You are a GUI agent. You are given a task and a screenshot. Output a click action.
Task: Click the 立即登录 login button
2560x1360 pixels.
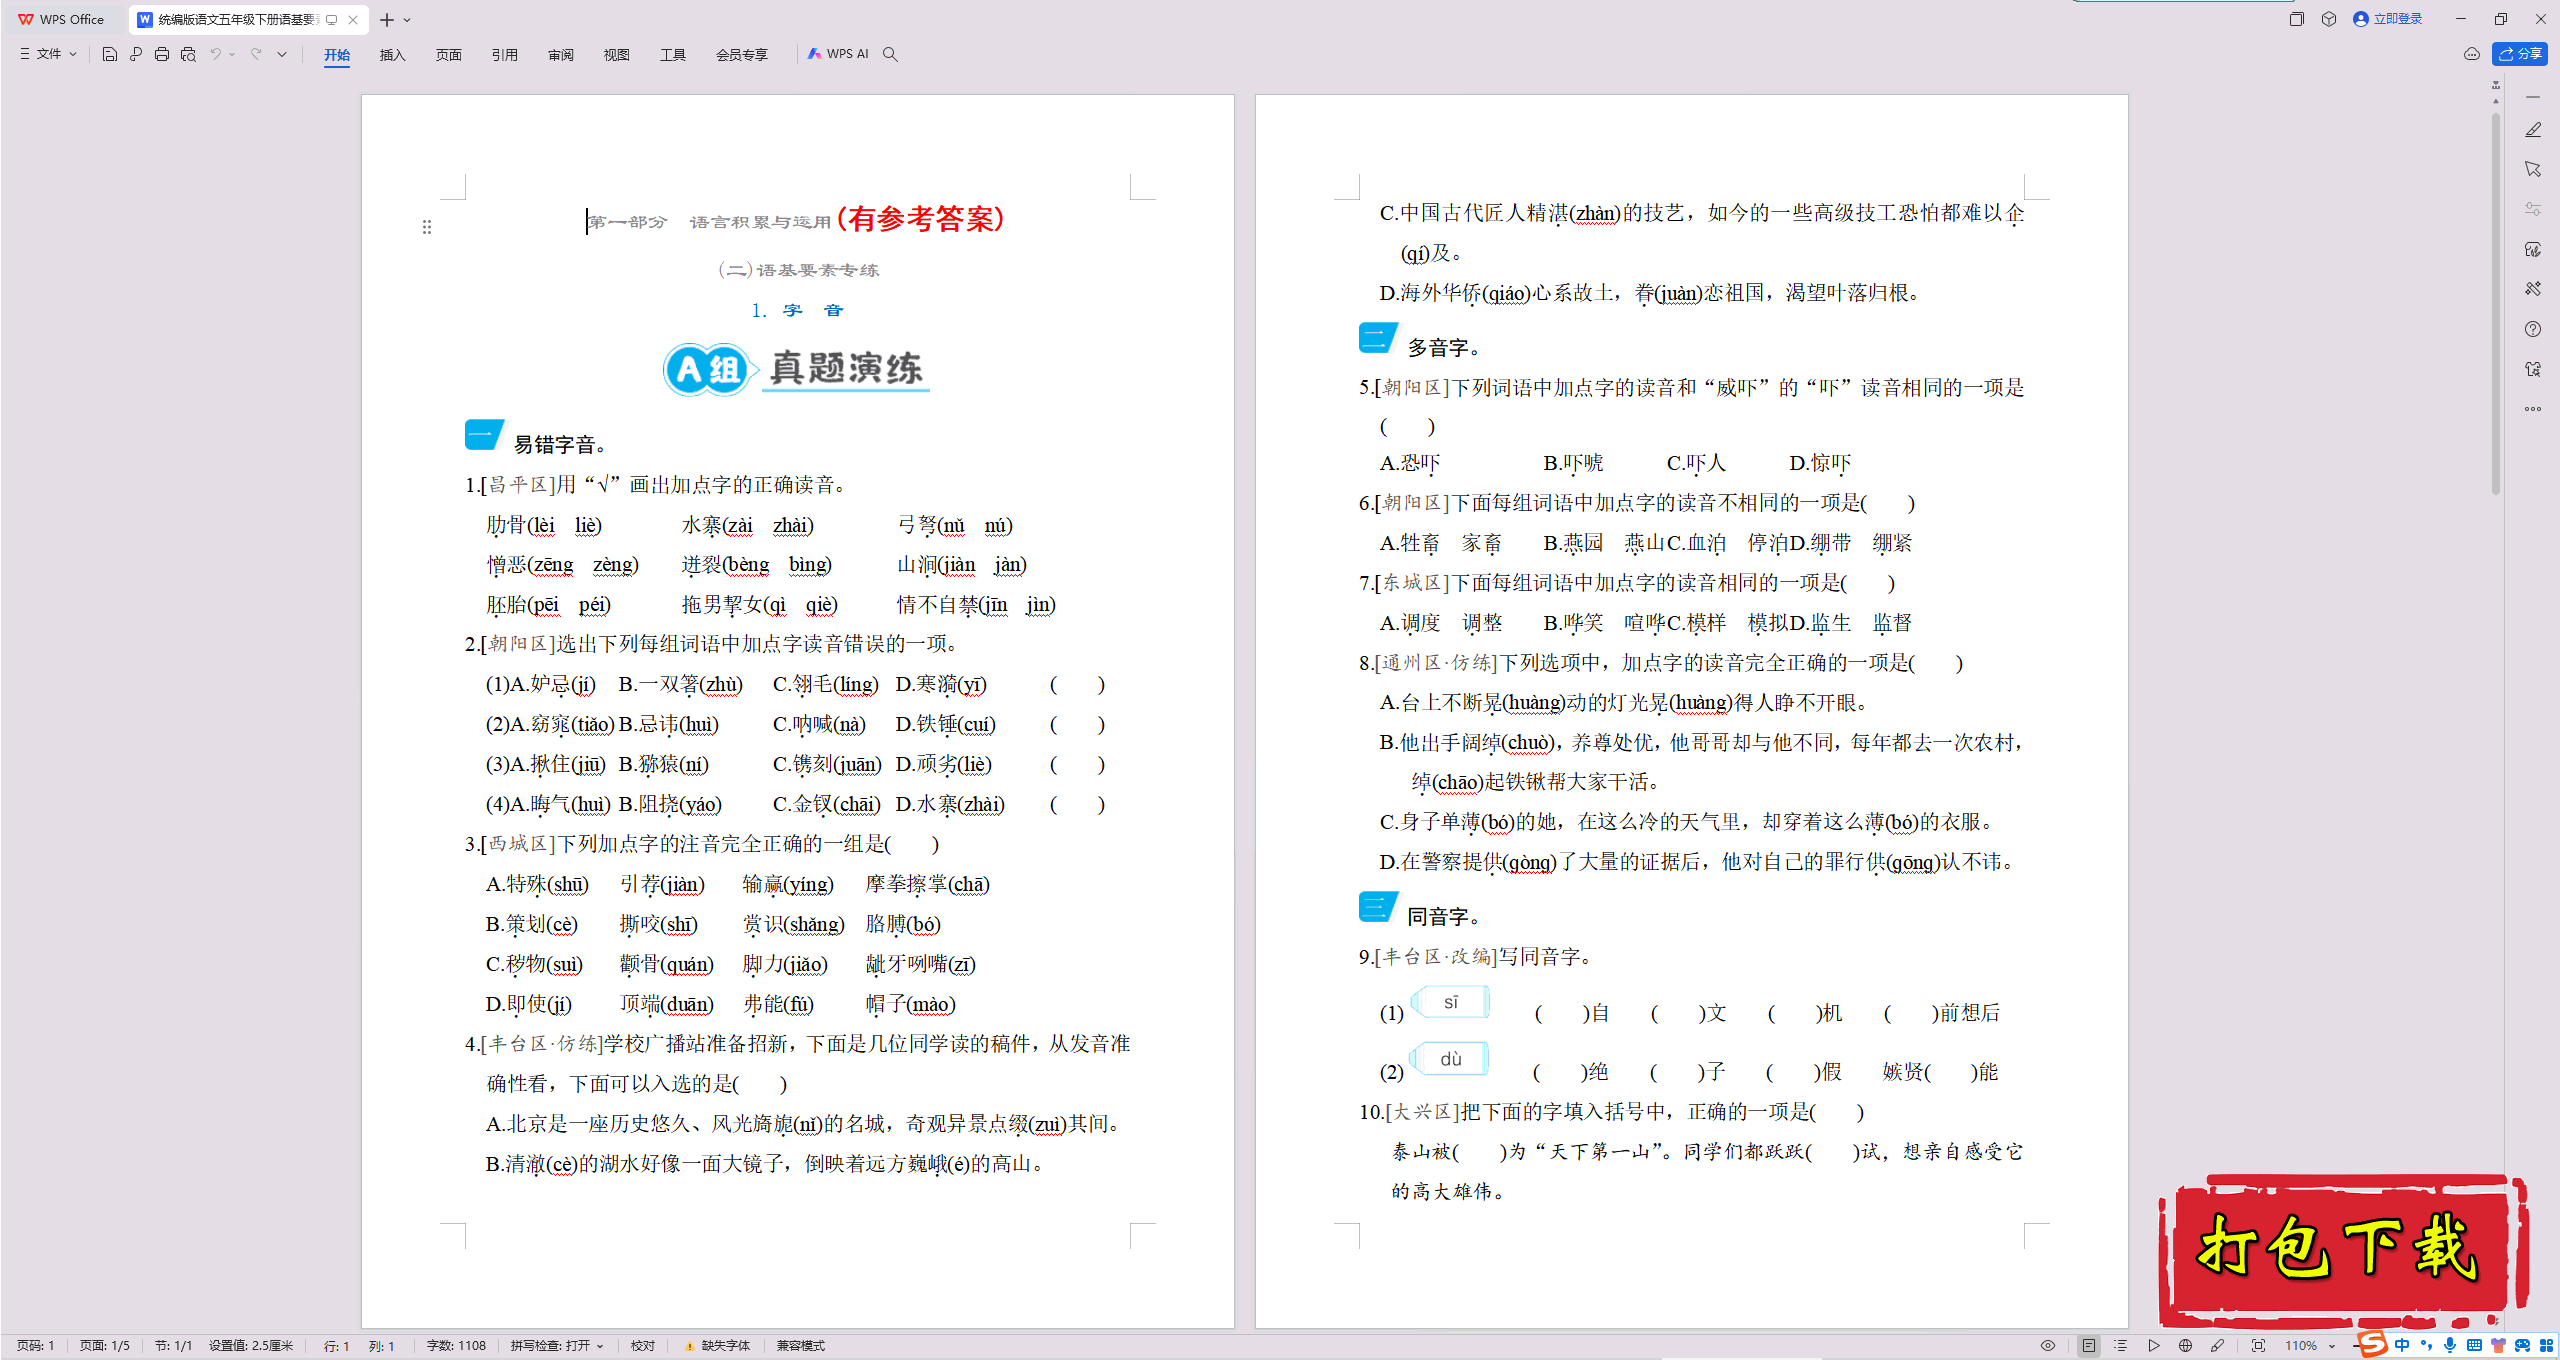[x=2388, y=19]
